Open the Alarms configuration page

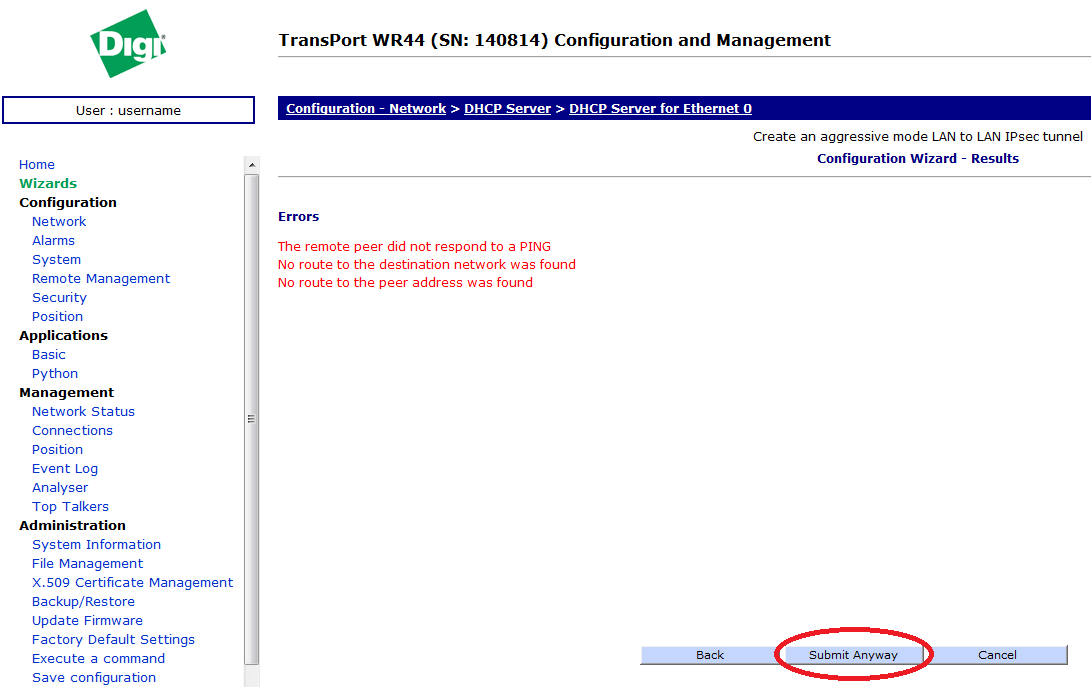[53, 241]
